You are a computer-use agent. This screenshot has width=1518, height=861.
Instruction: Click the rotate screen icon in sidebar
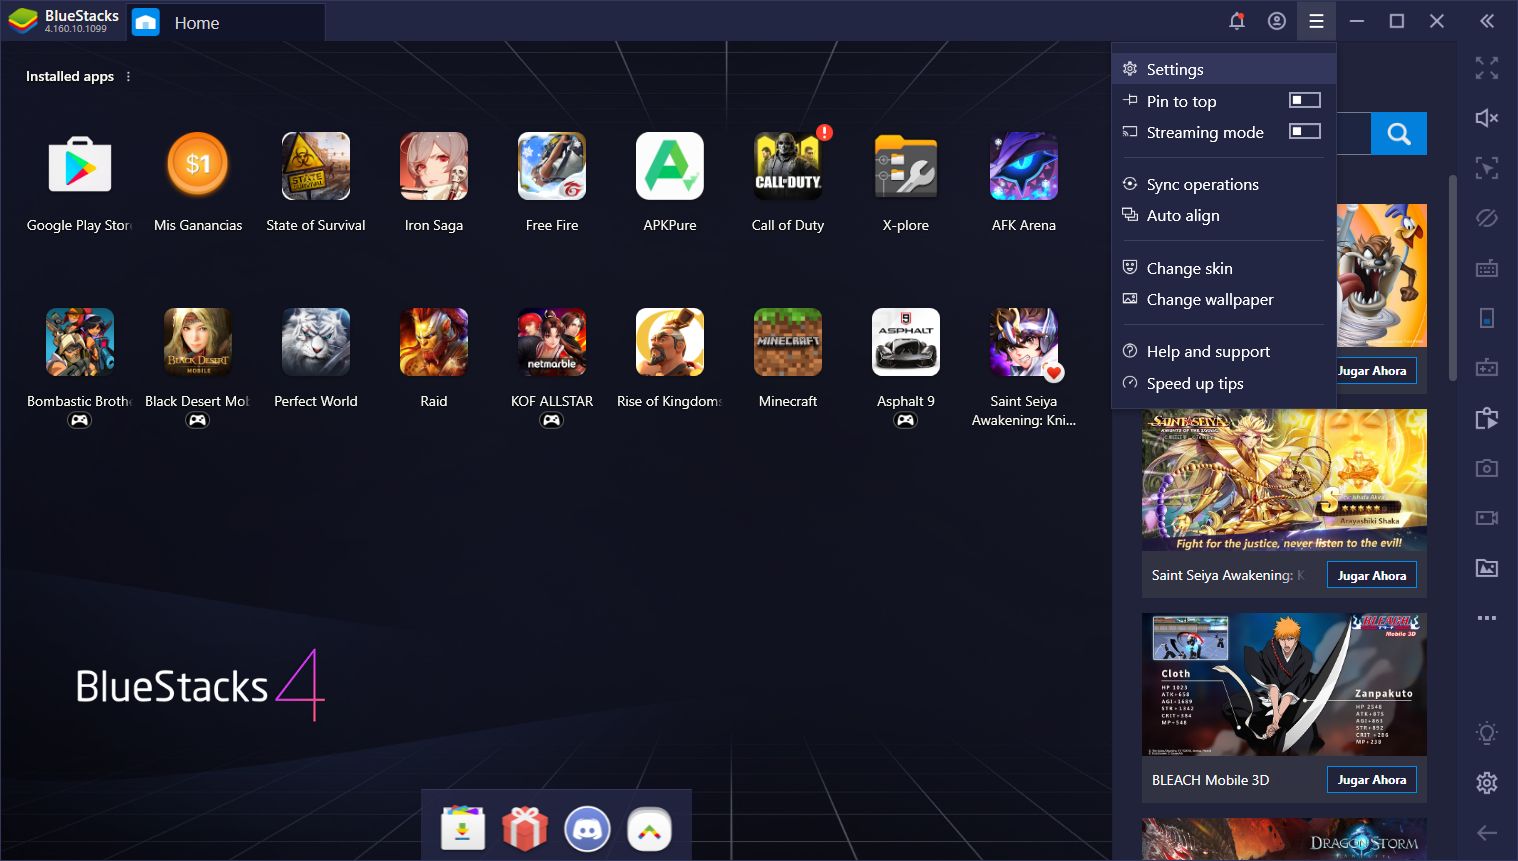1487,318
